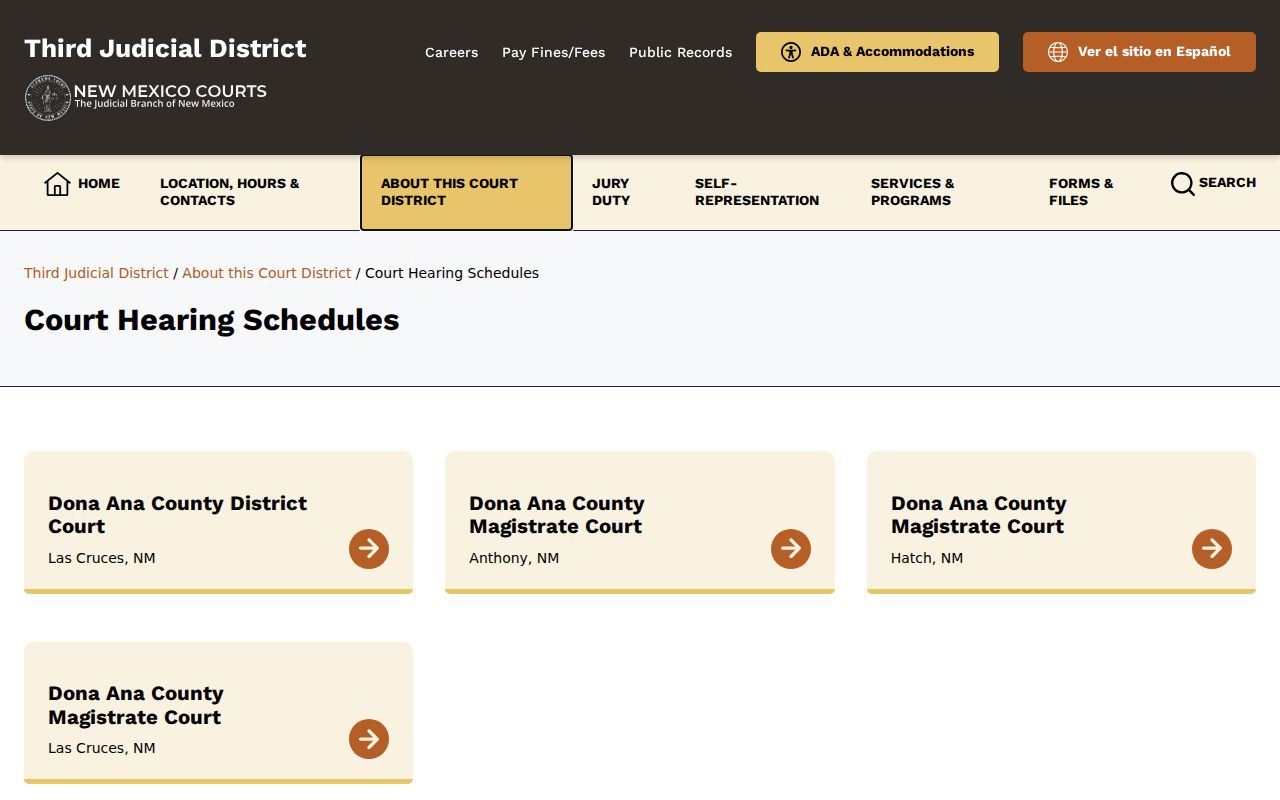The image size is (1280, 800).
Task: Click Ver el sitio en Español button
Action: click(1139, 52)
